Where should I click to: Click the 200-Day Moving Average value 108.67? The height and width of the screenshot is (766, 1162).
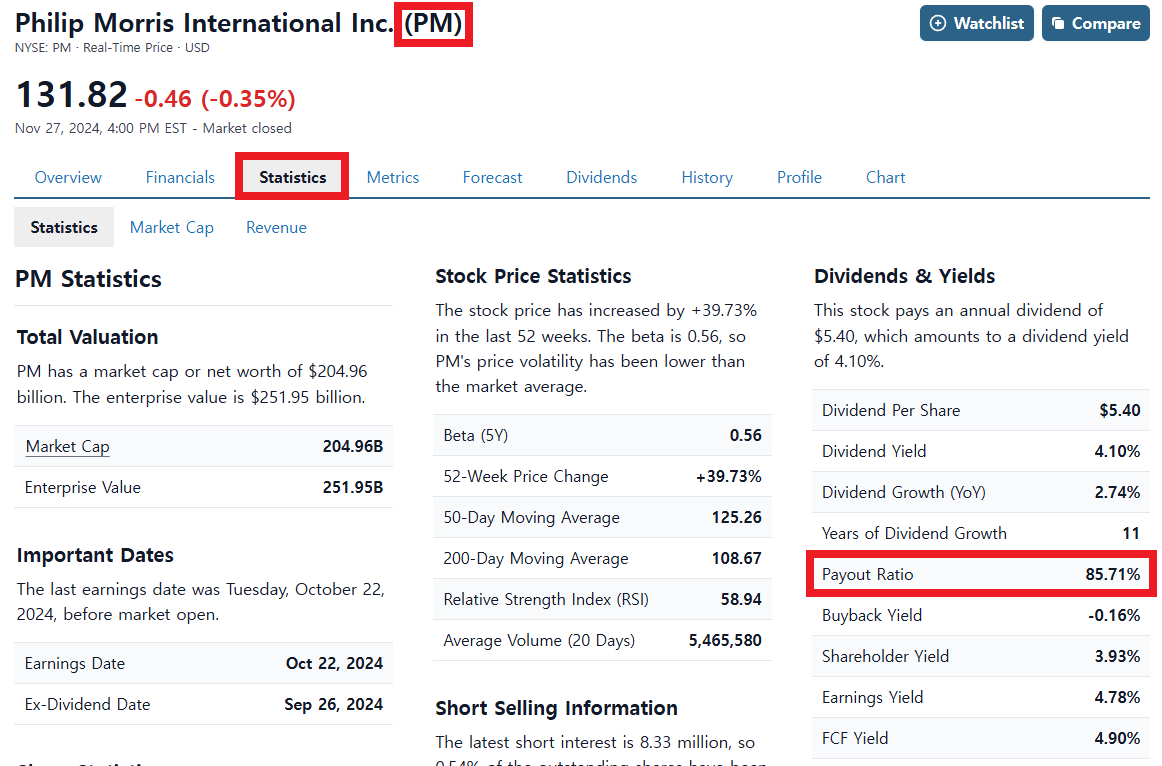pyautogui.click(x=737, y=559)
